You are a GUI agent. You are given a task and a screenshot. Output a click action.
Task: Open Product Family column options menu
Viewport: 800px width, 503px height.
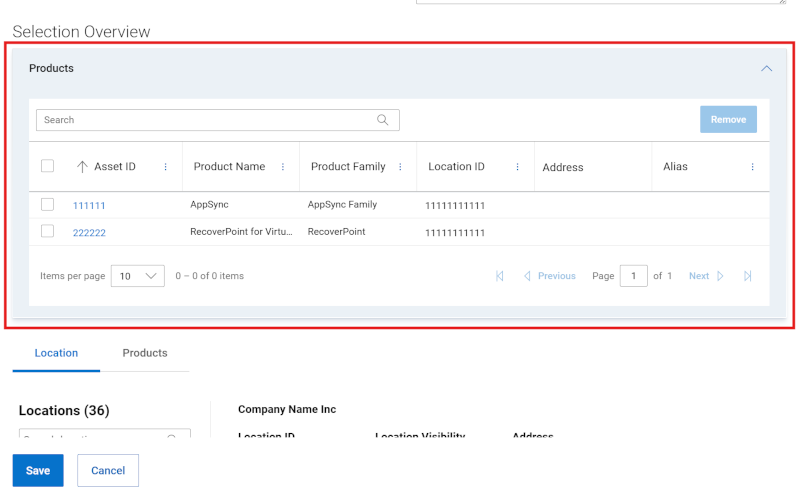[400, 167]
